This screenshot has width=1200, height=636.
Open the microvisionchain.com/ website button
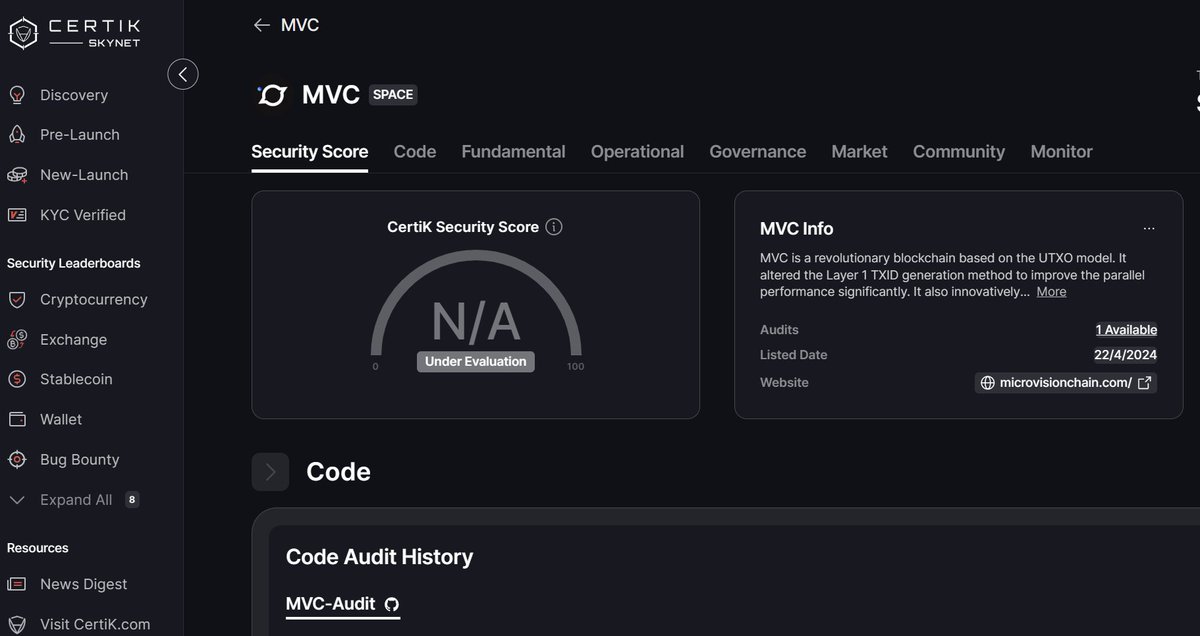[1066, 383]
